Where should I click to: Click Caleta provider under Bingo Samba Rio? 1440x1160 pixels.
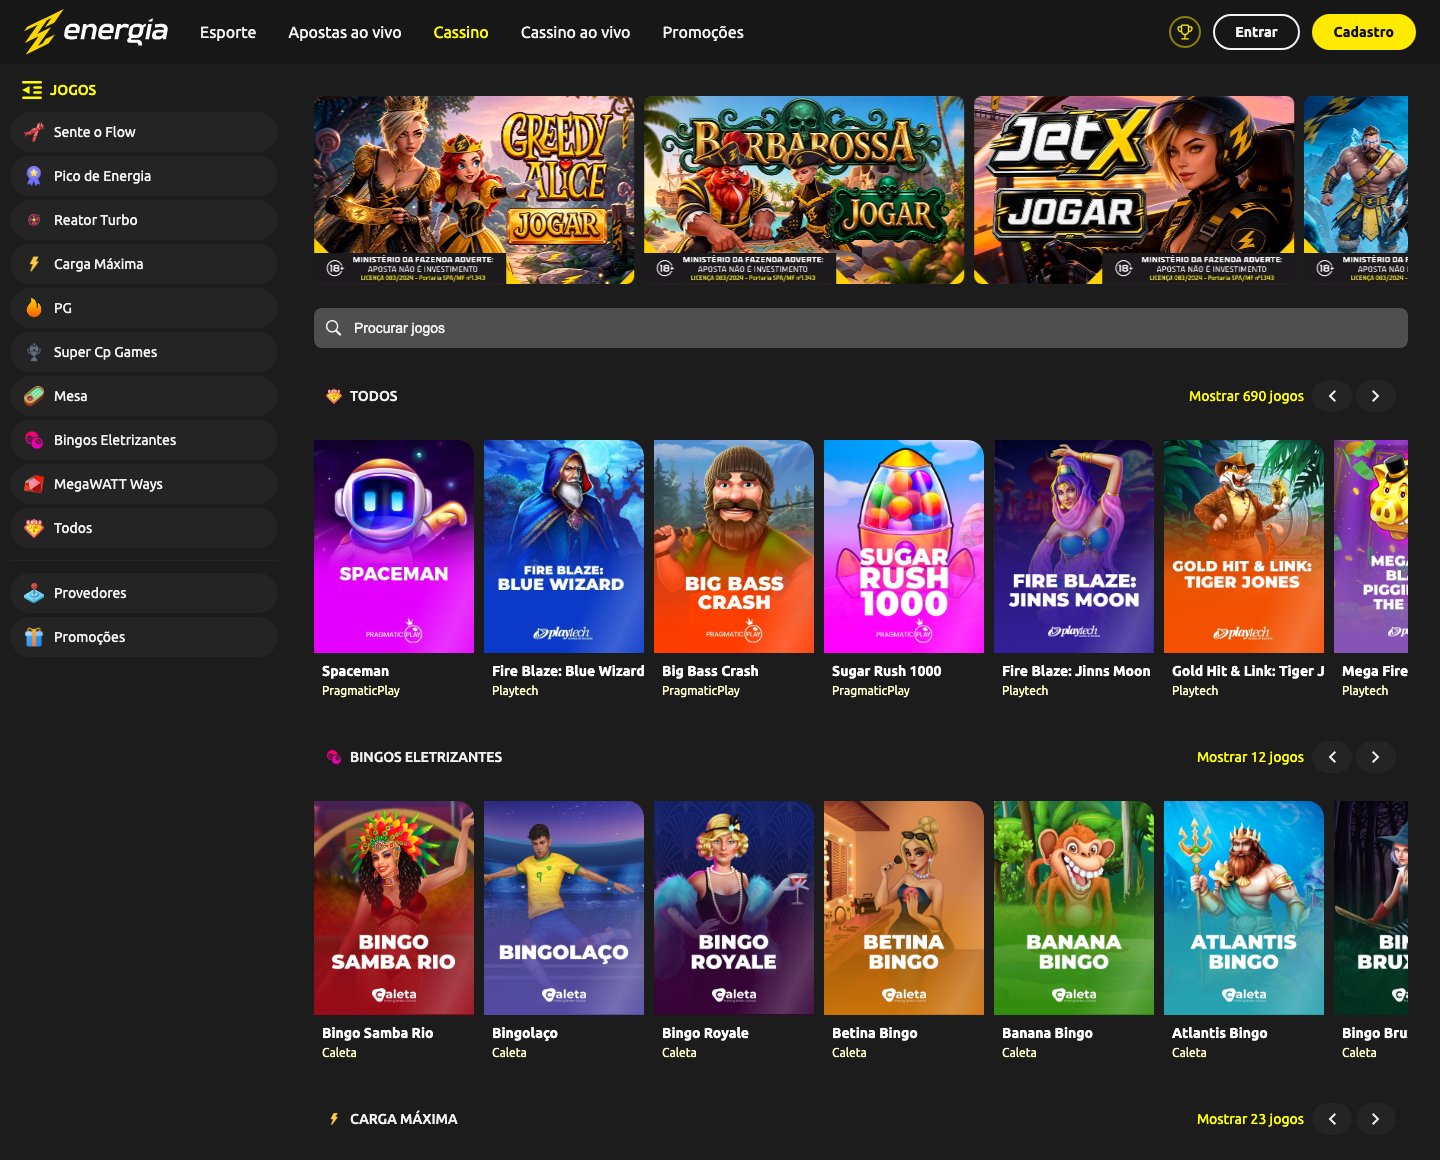[339, 1053]
